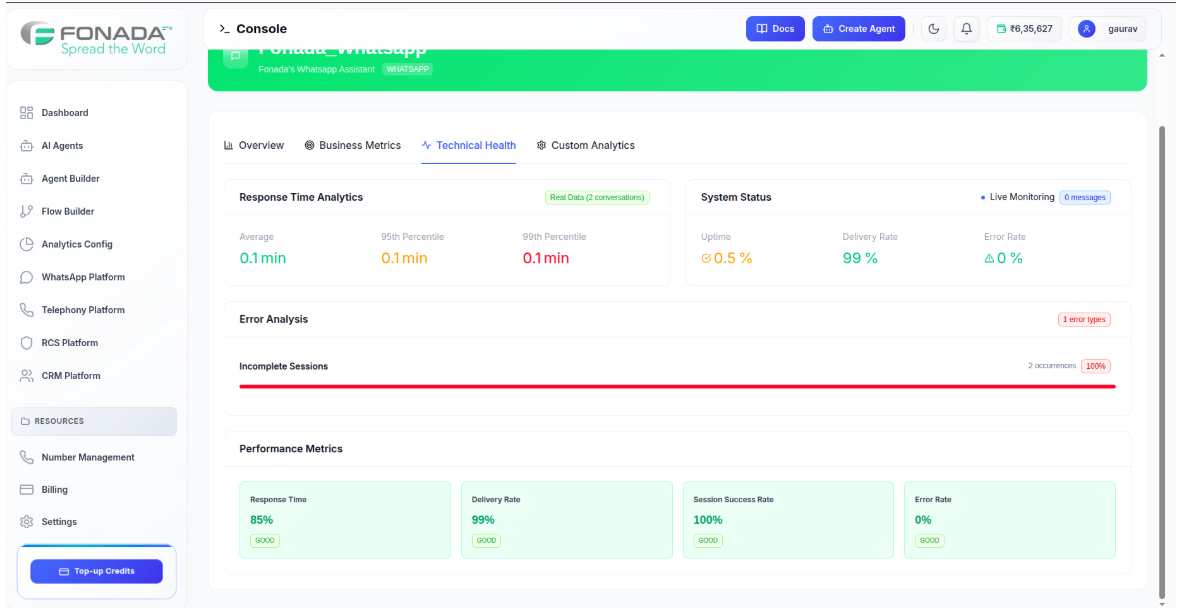Screen dimensions: 1177x610
Task: Click the 2 occurrences text
Action: (1052, 366)
